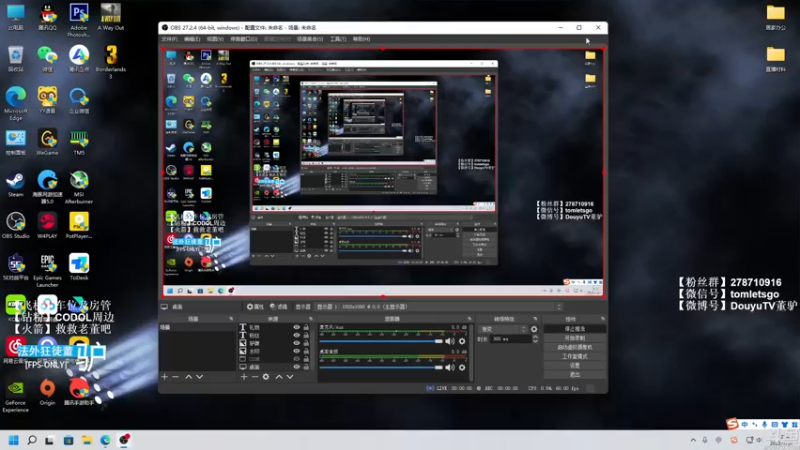This screenshot has width=800, height=450.
Task: Select the 场景 entry in scenes list
Action: pos(198,328)
